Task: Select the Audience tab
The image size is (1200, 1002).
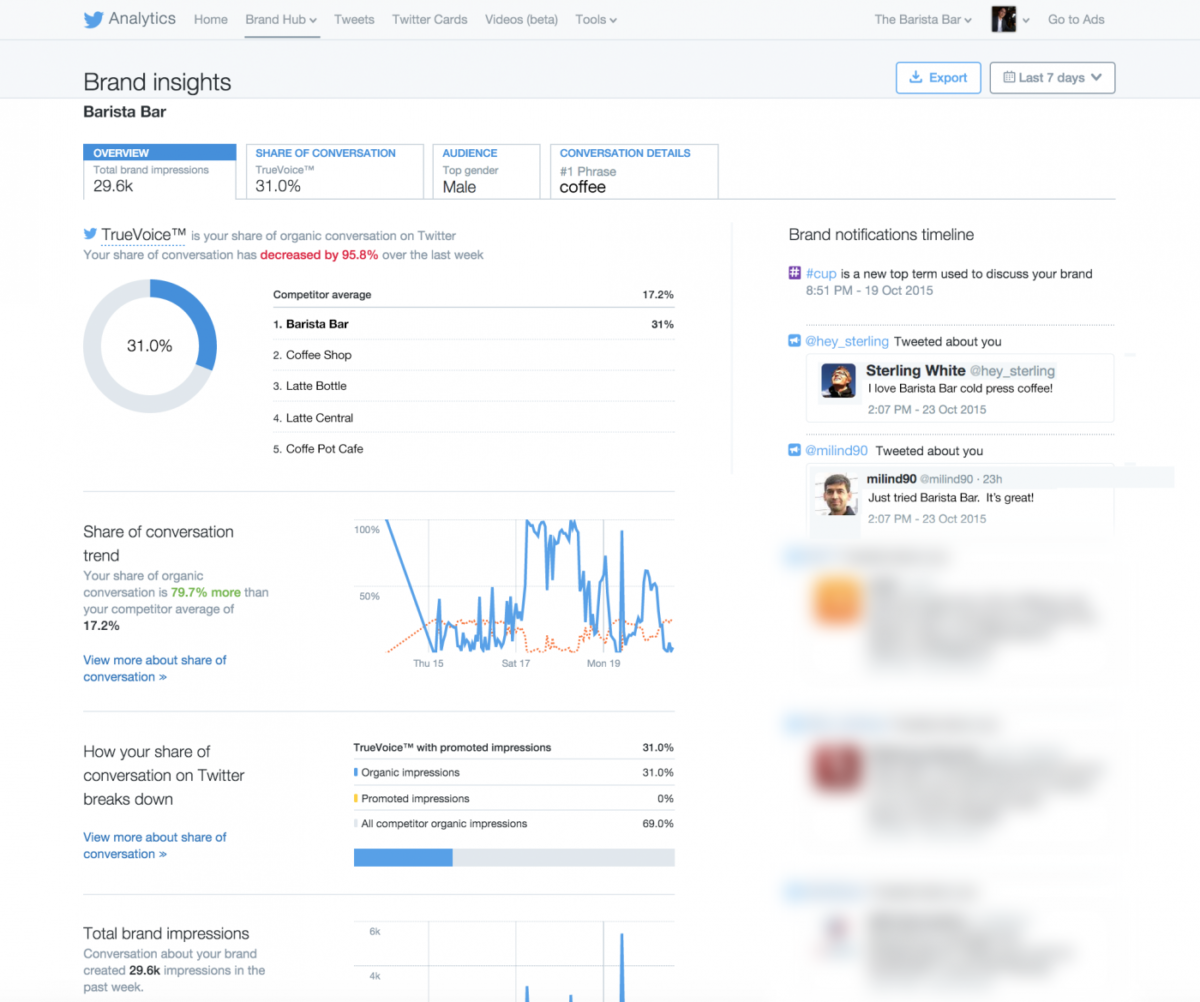Action: click(485, 170)
